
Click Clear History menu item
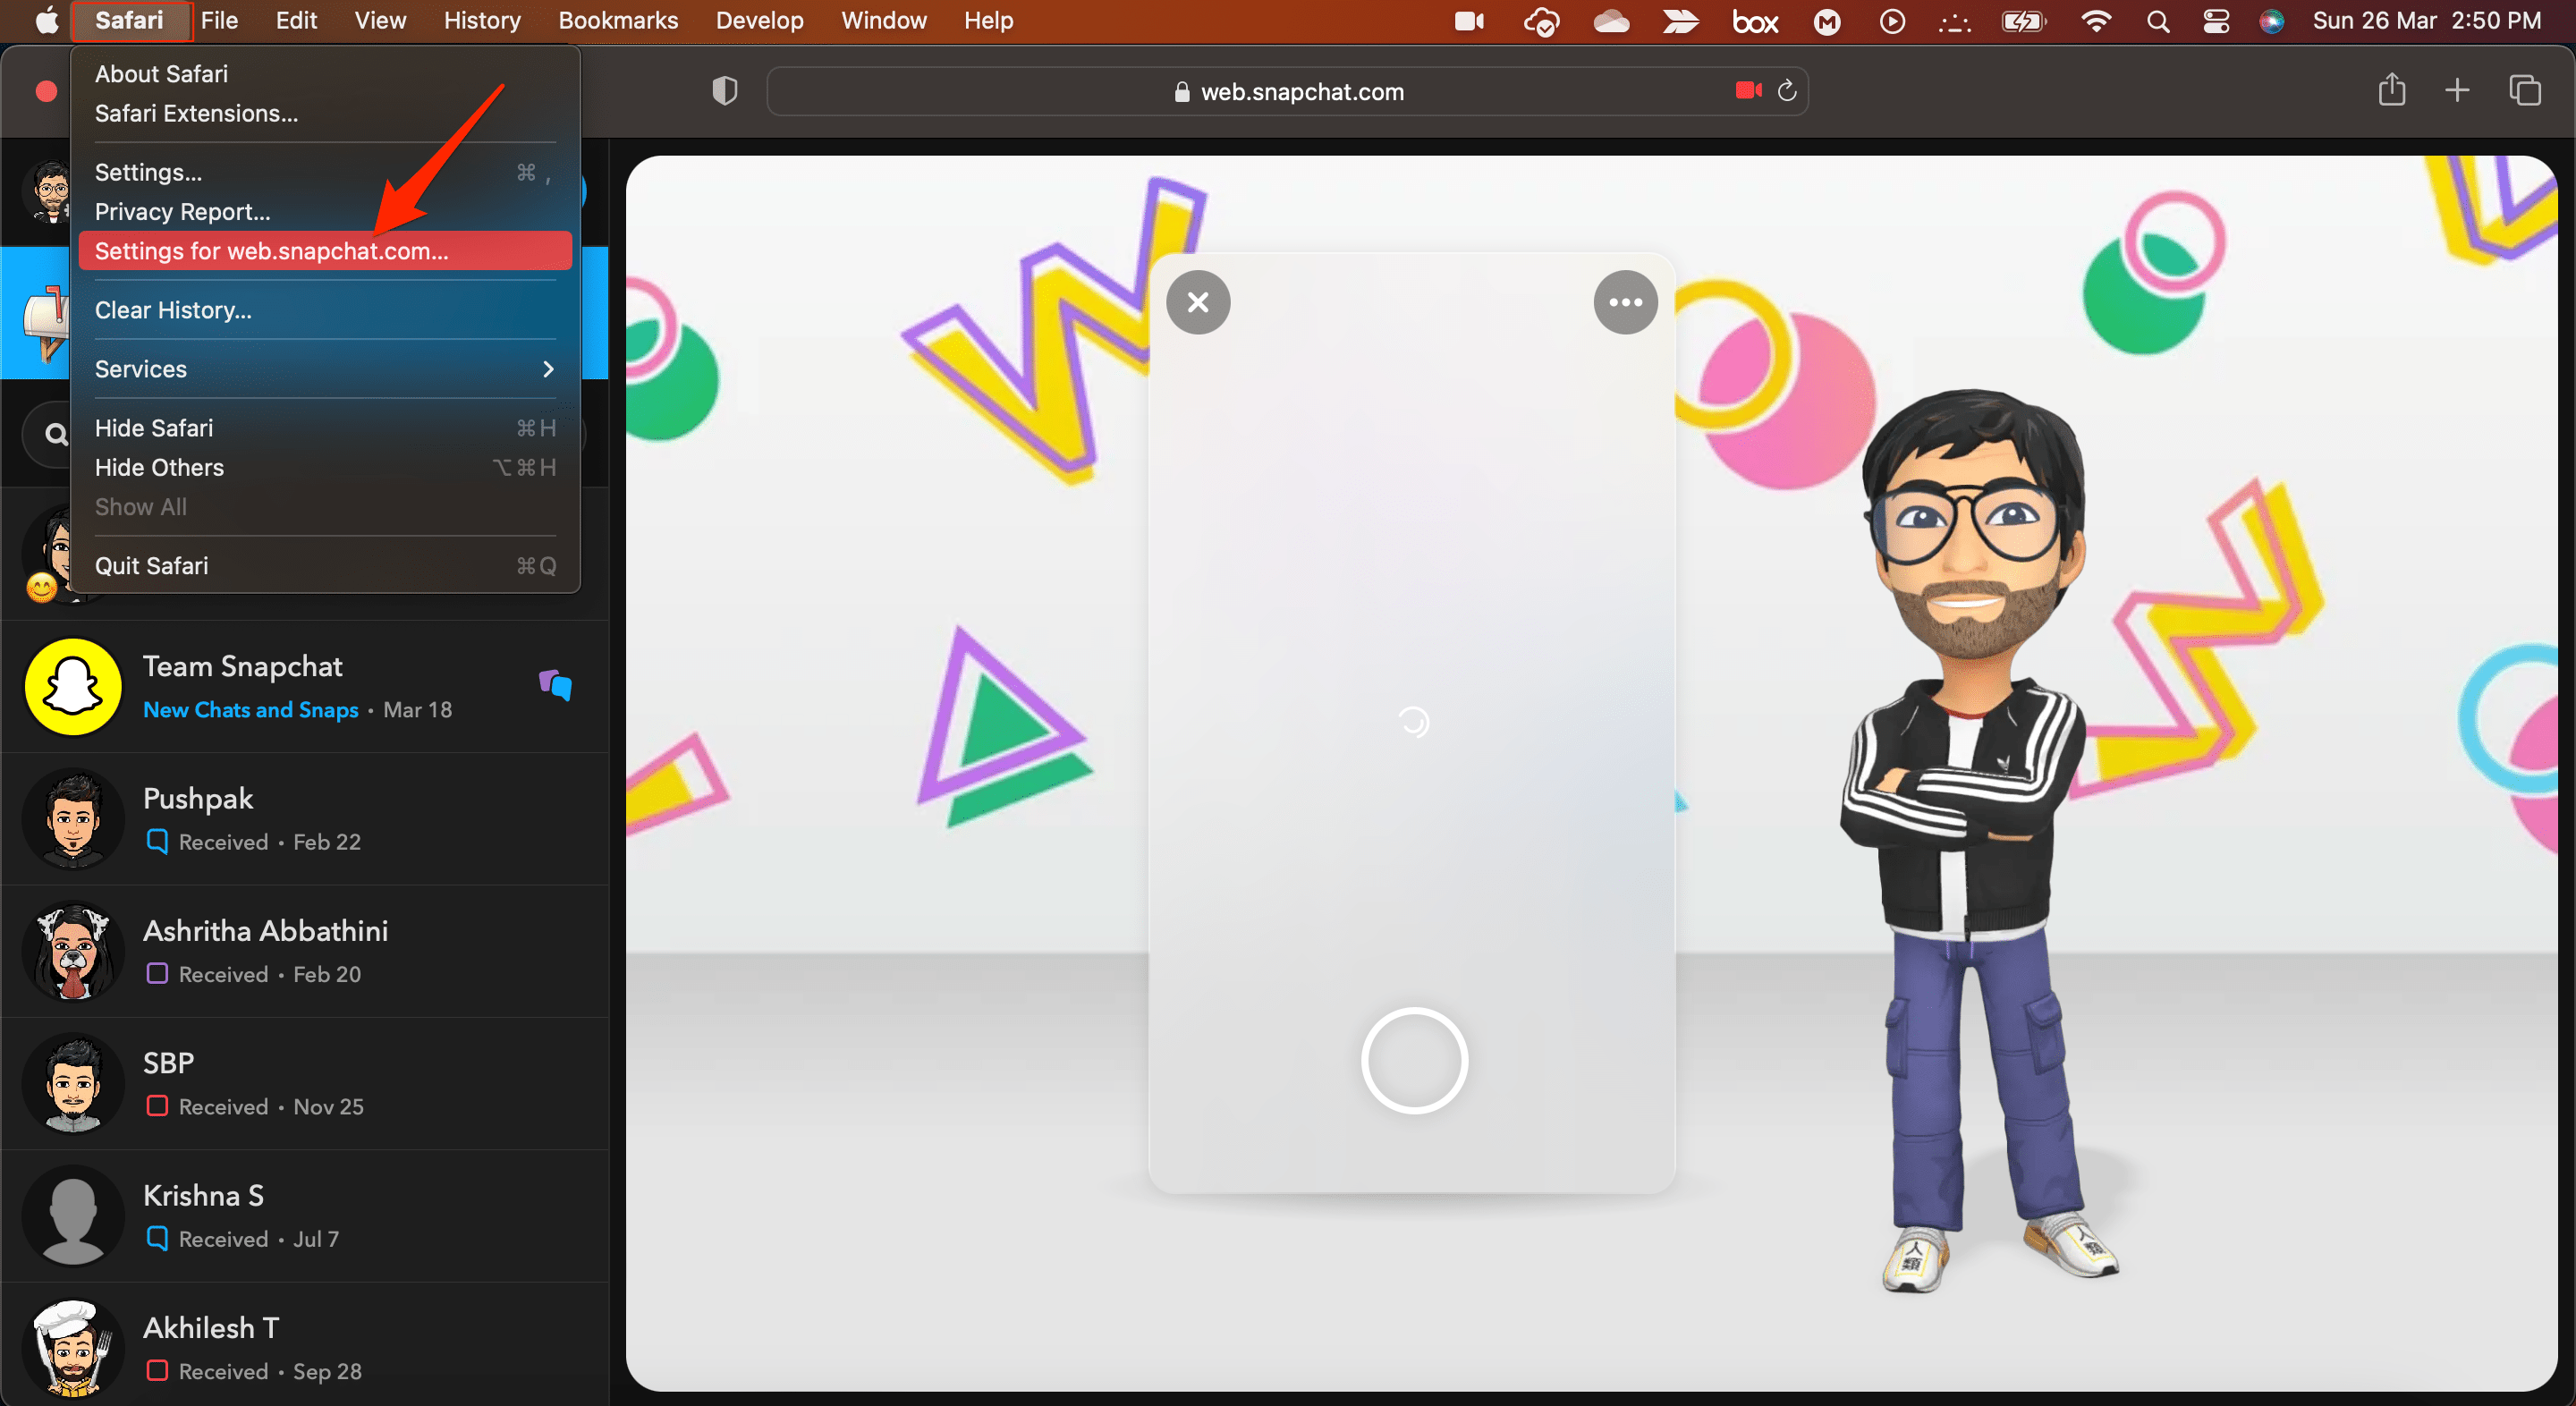click(174, 309)
